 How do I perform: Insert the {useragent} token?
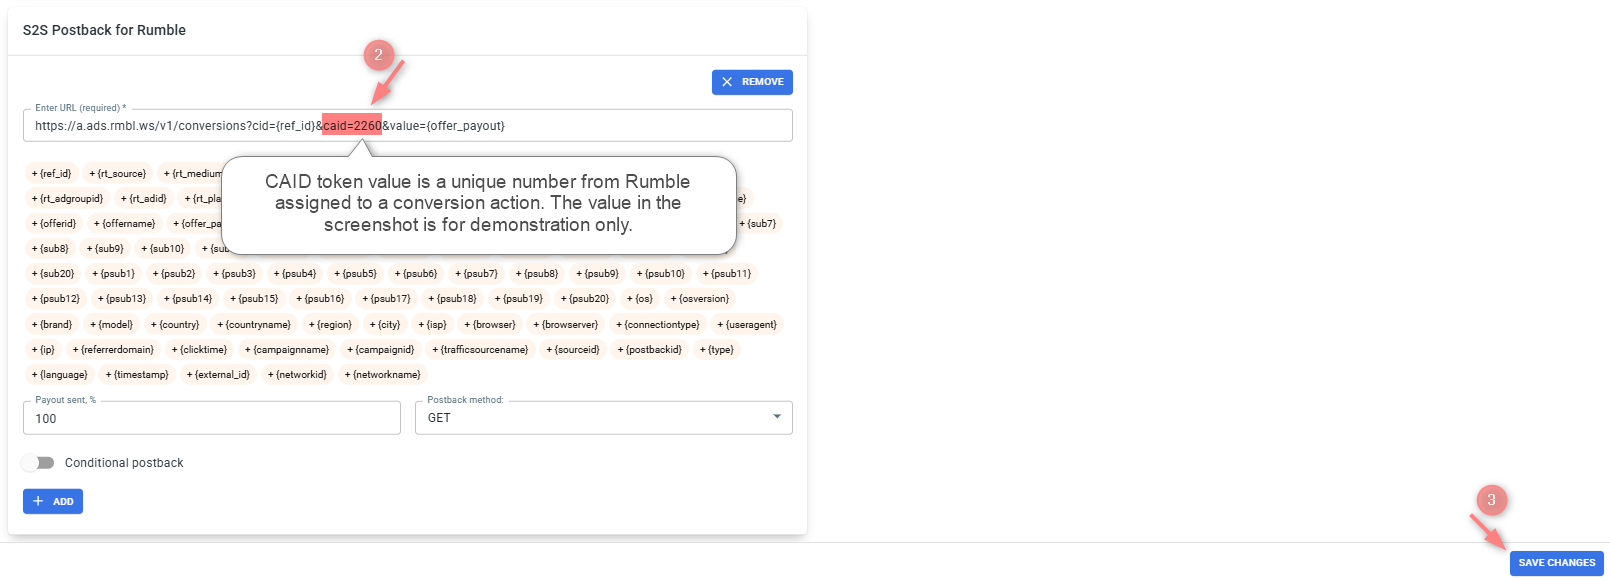[747, 325]
